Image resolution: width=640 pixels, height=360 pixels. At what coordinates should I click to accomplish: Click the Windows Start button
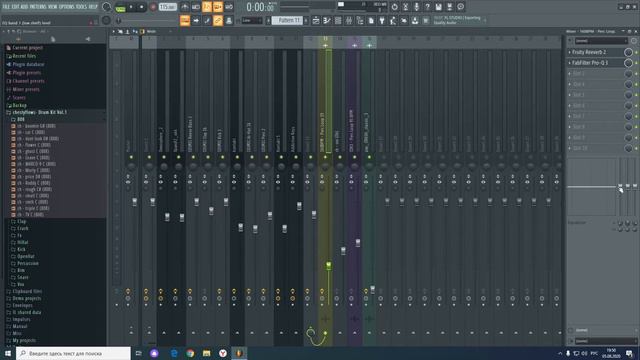point(8,353)
